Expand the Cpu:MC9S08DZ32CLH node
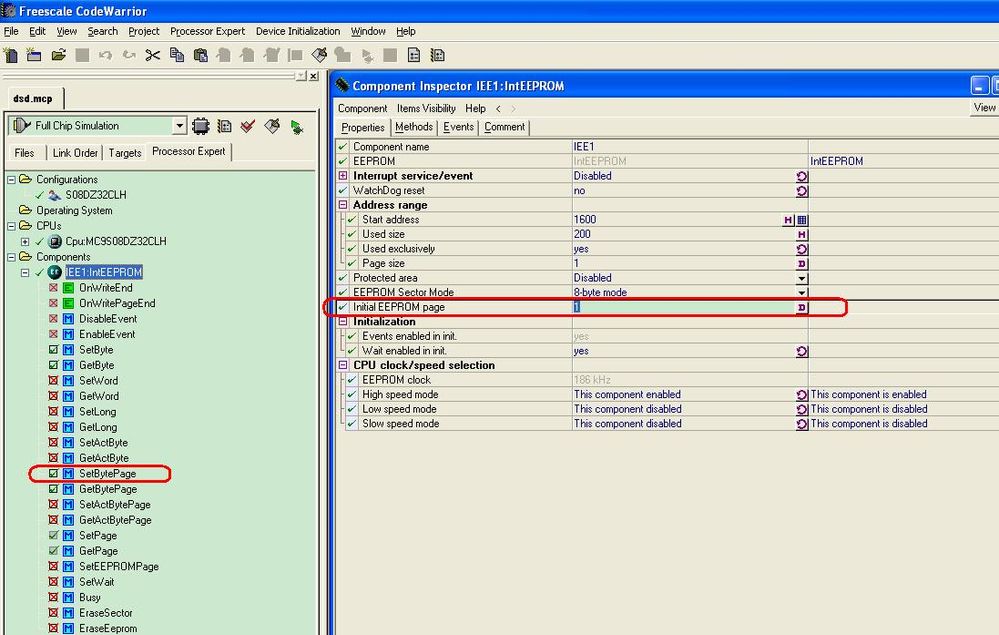The width and height of the screenshot is (999, 635). [25, 241]
